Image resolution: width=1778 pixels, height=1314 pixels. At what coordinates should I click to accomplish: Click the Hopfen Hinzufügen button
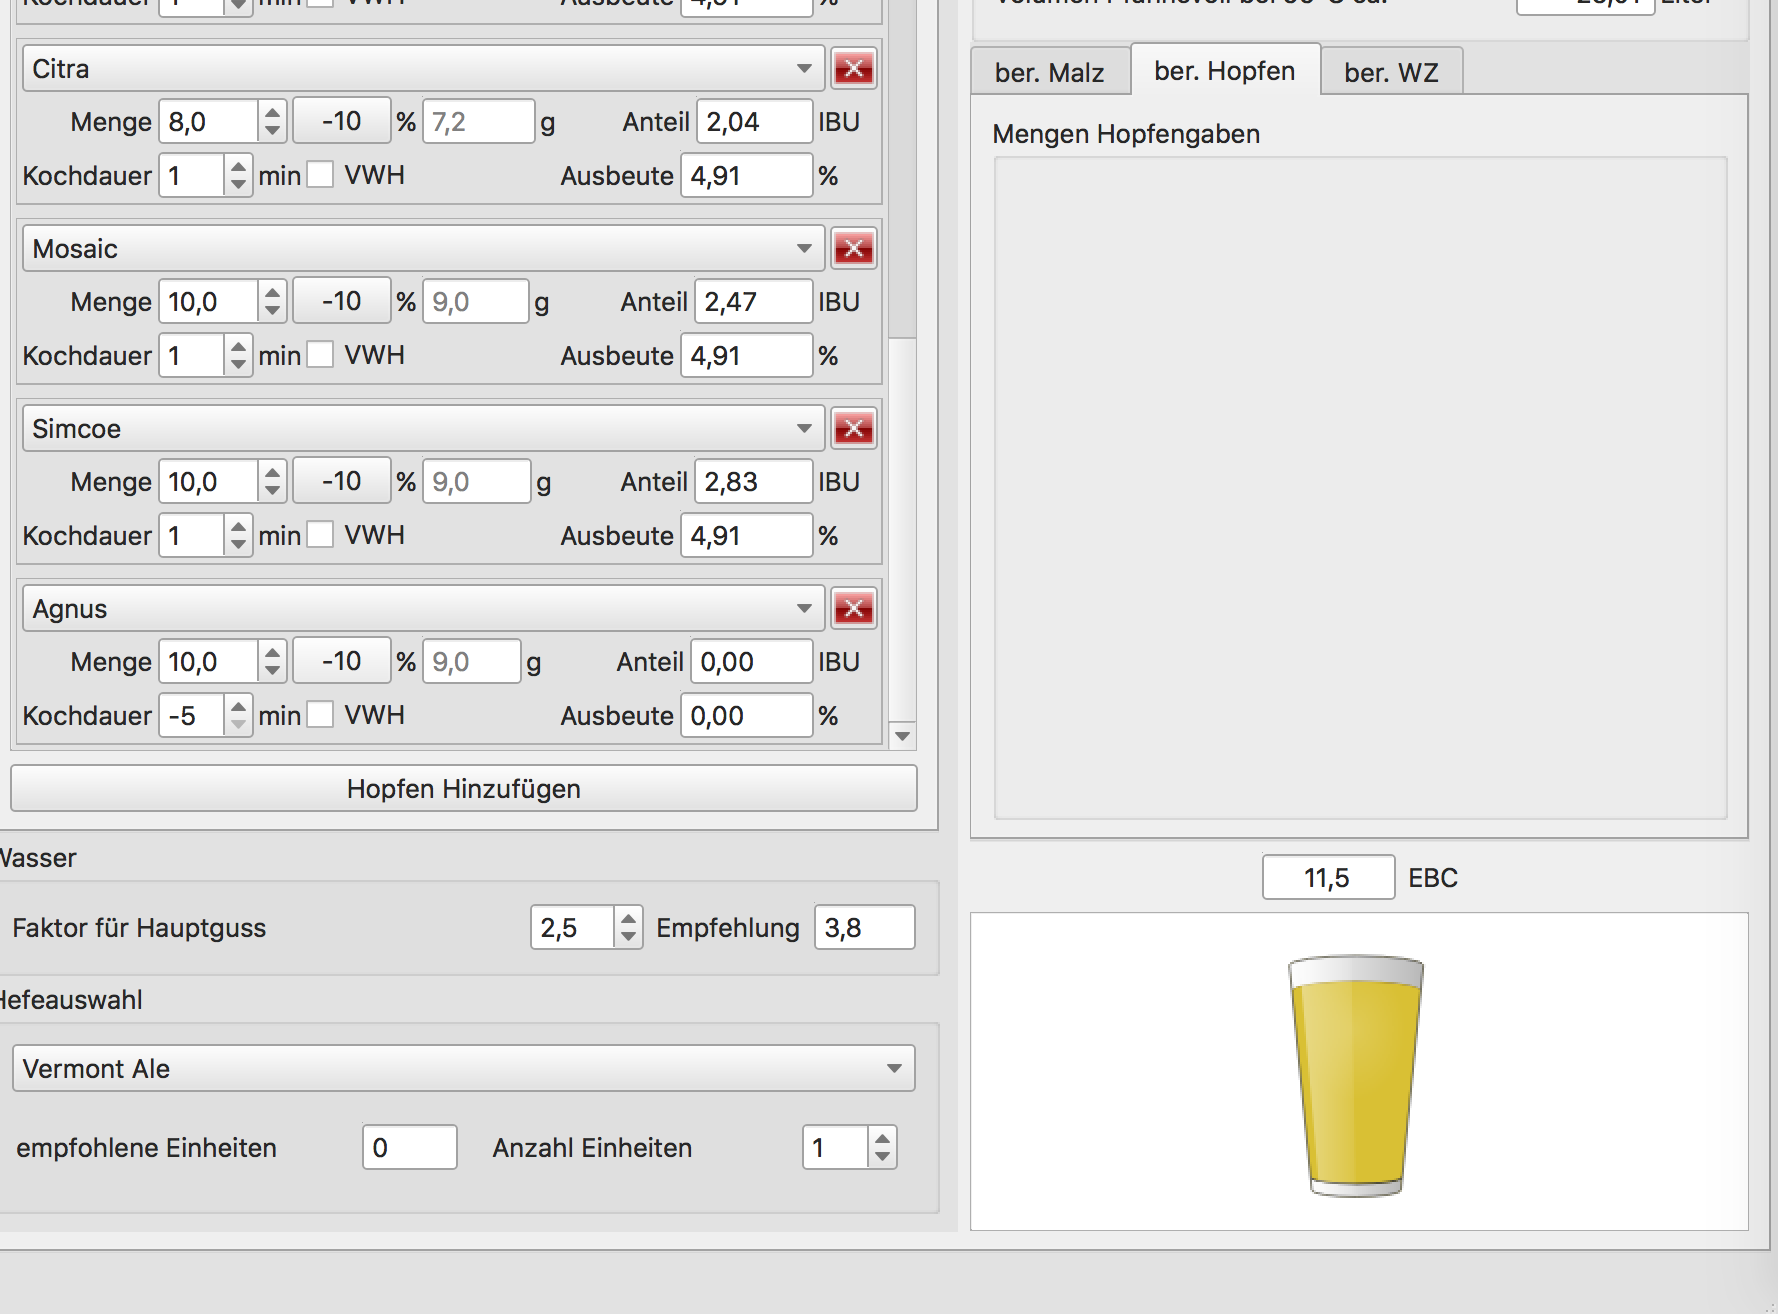click(x=463, y=789)
